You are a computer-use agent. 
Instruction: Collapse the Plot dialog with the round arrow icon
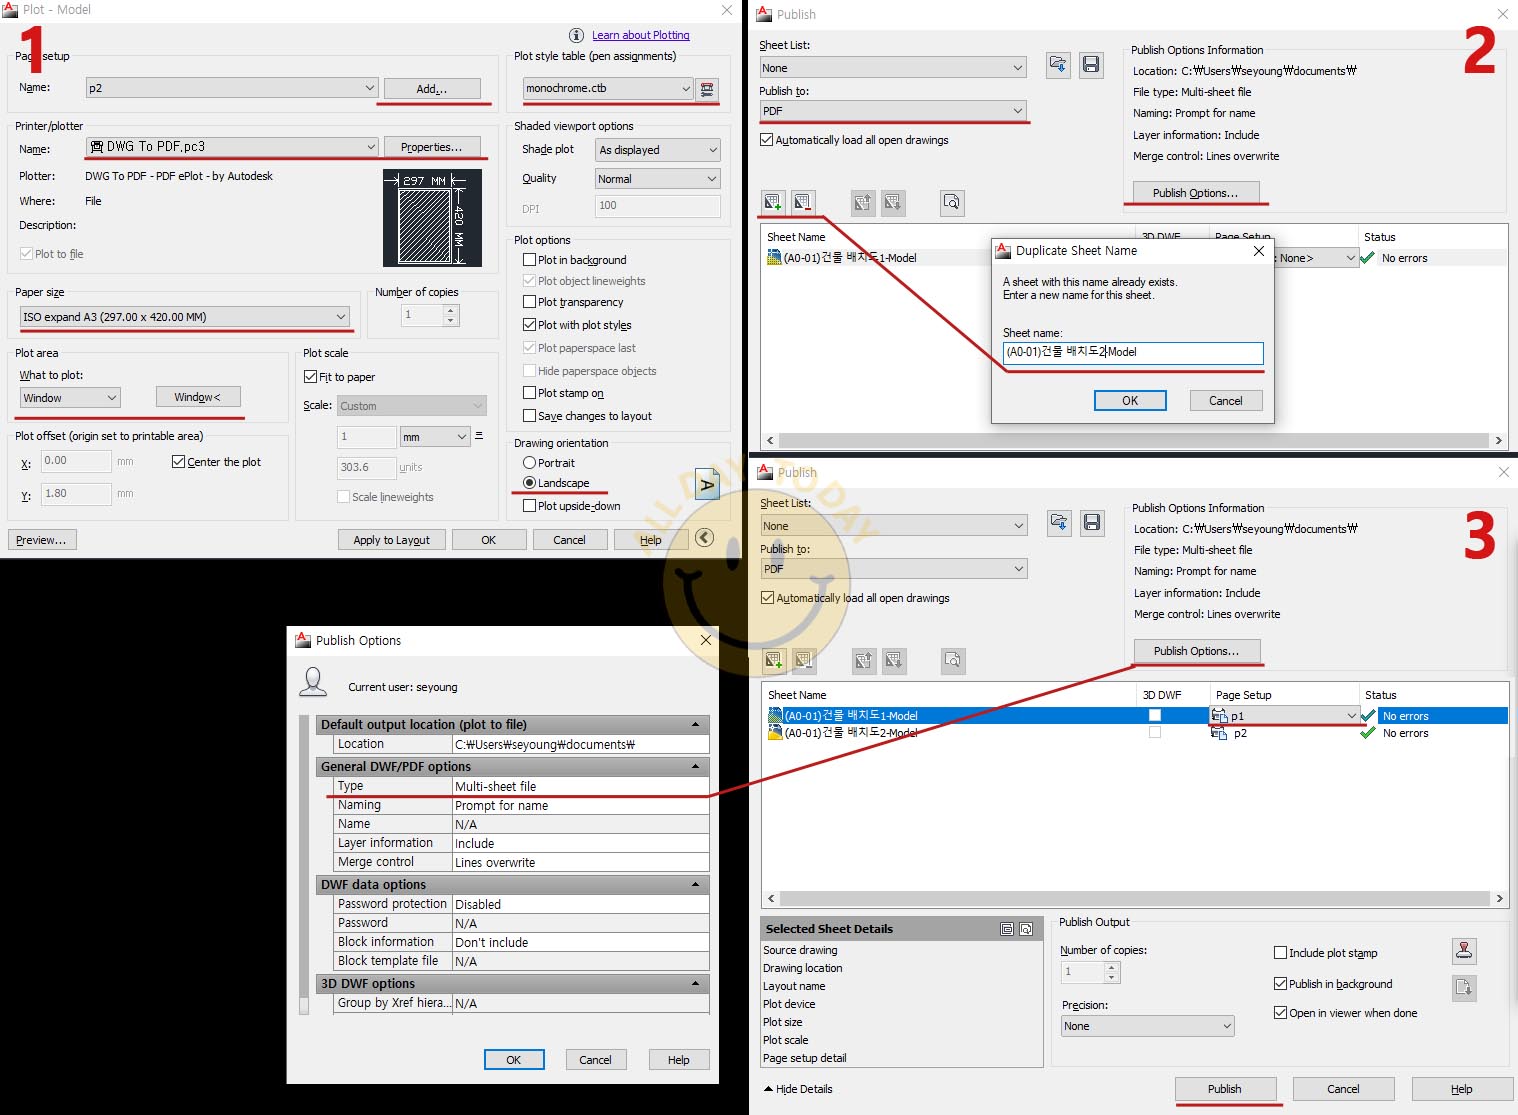(705, 538)
